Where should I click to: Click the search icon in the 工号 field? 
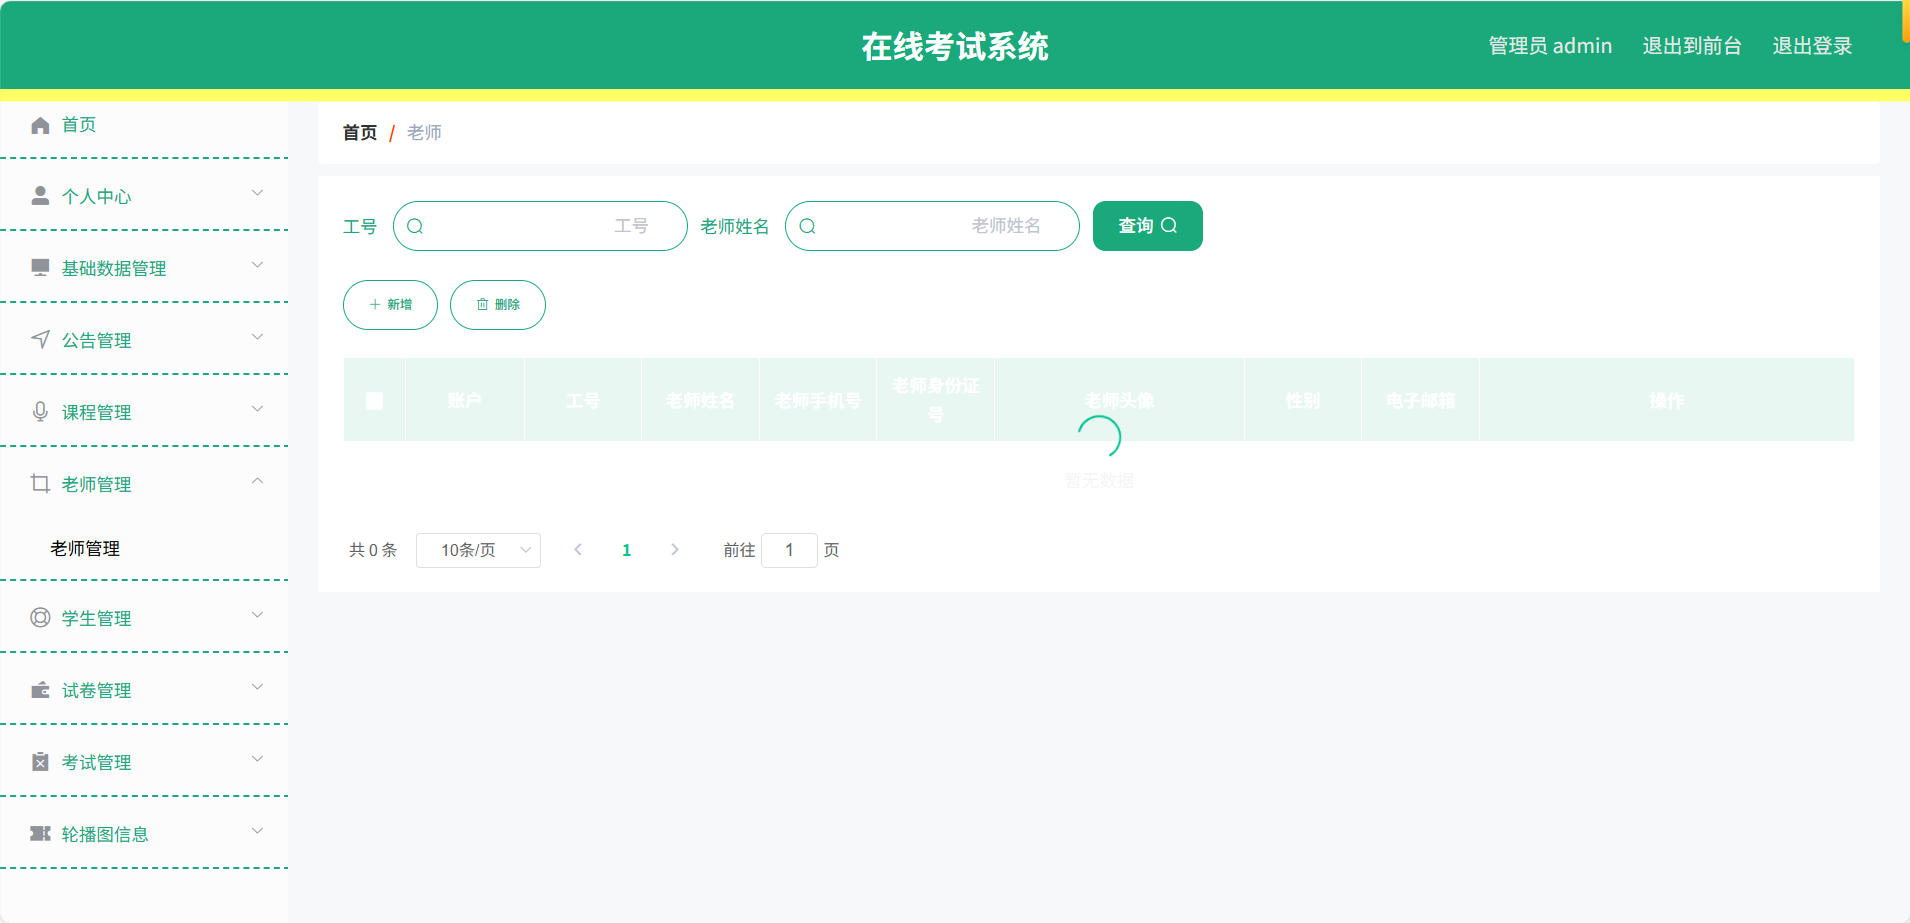(x=415, y=226)
